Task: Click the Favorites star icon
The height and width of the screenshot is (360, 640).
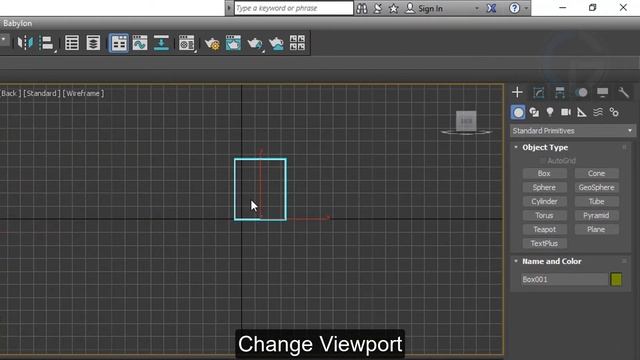Action: click(x=393, y=8)
